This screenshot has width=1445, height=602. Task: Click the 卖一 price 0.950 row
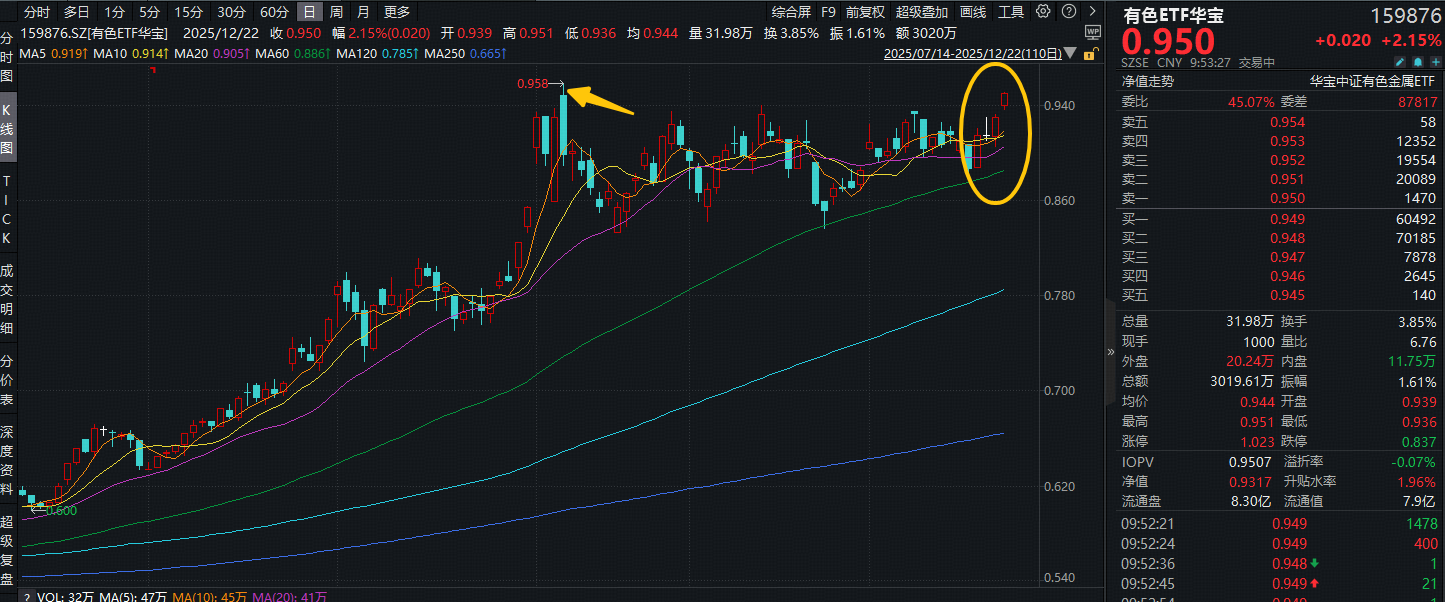coord(1287,199)
